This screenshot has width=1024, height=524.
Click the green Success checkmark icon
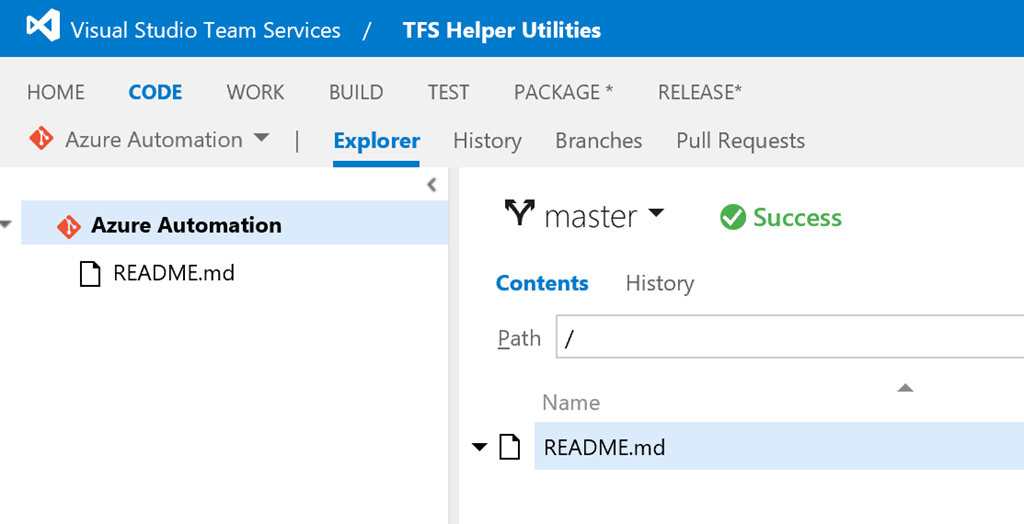[733, 217]
